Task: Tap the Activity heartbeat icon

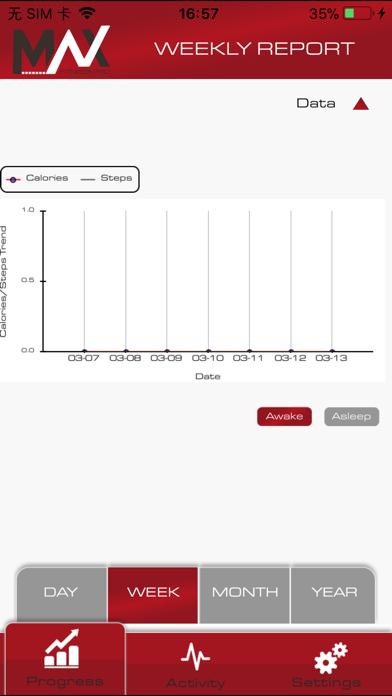Action: coord(195,657)
